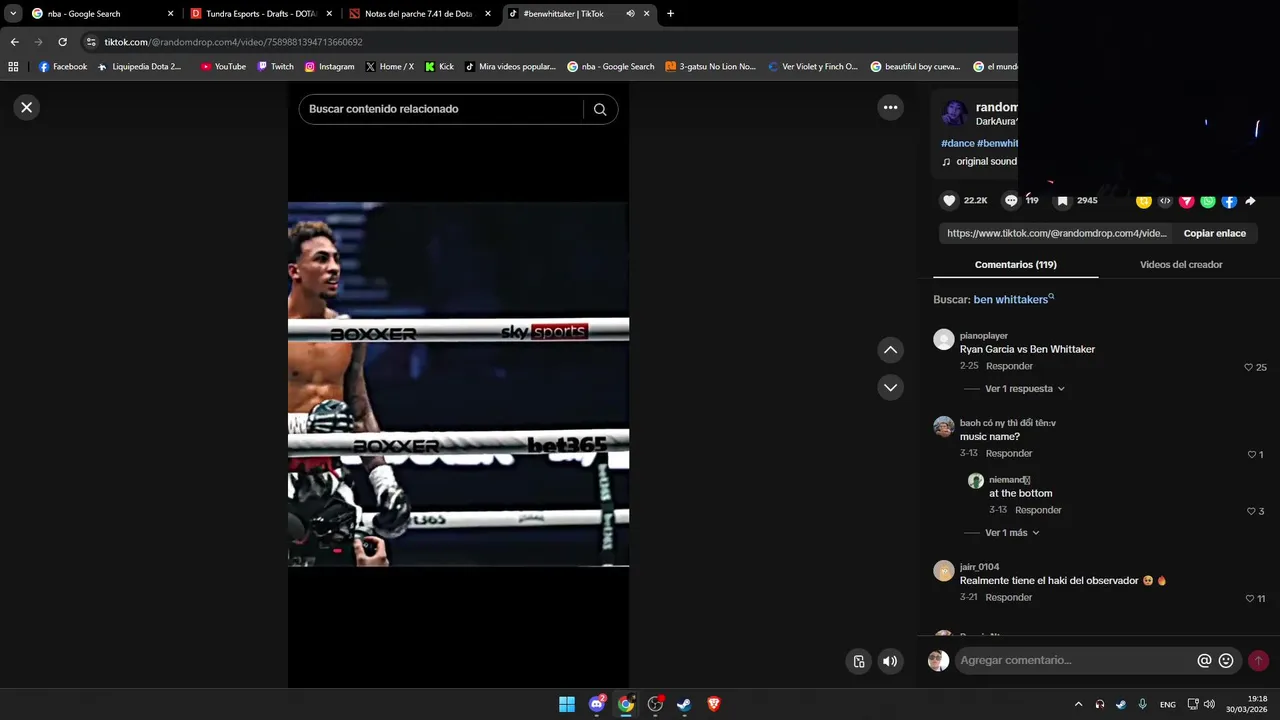Mute the video sound
The width and height of the screenshot is (1280, 720).
pyautogui.click(x=890, y=661)
